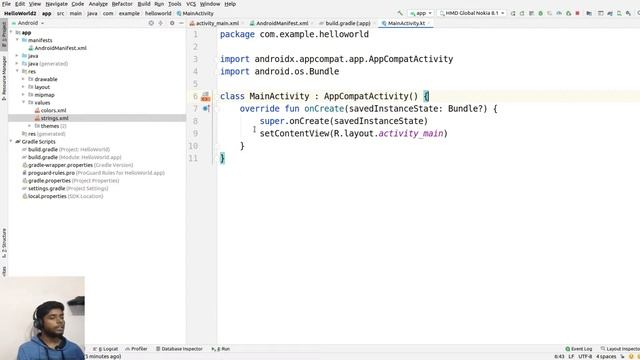The height and width of the screenshot is (360, 640).
Task: Switch to build.gradle (:app) editor tab
Action: [x=347, y=23]
